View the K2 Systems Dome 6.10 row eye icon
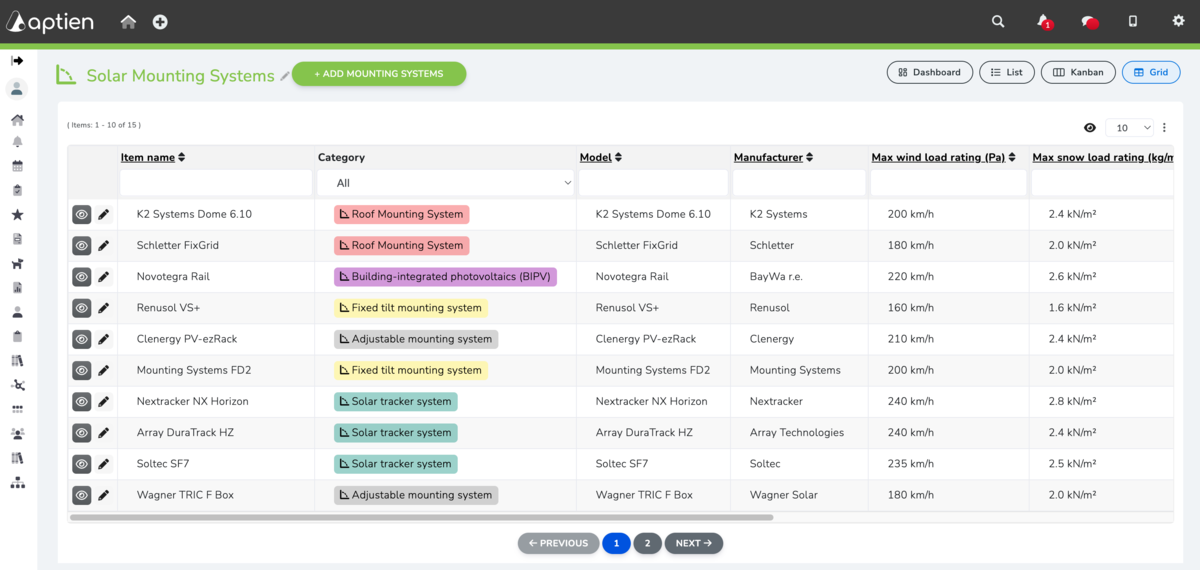 (x=82, y=215)
